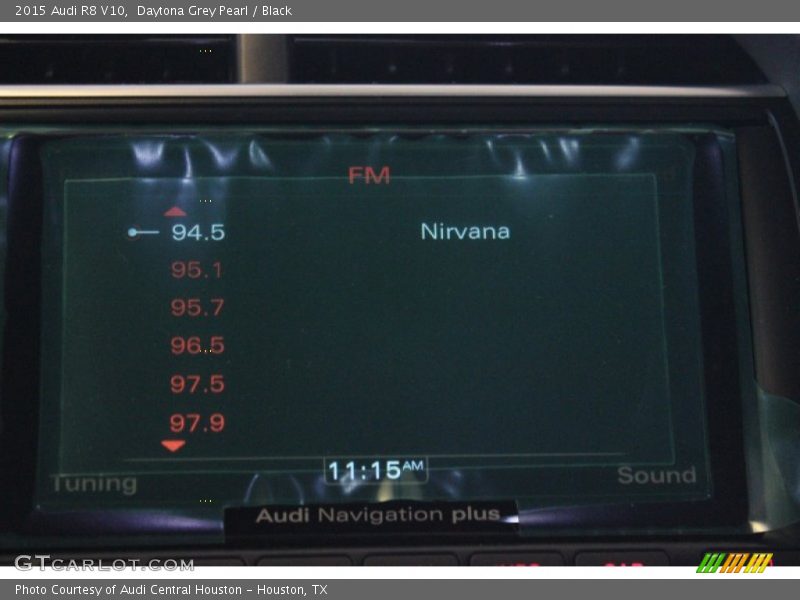Tap the FM band header
Image resolution: width=800 pixels, height=600 pixels.
pyautogui.click(x=369, y=176)
